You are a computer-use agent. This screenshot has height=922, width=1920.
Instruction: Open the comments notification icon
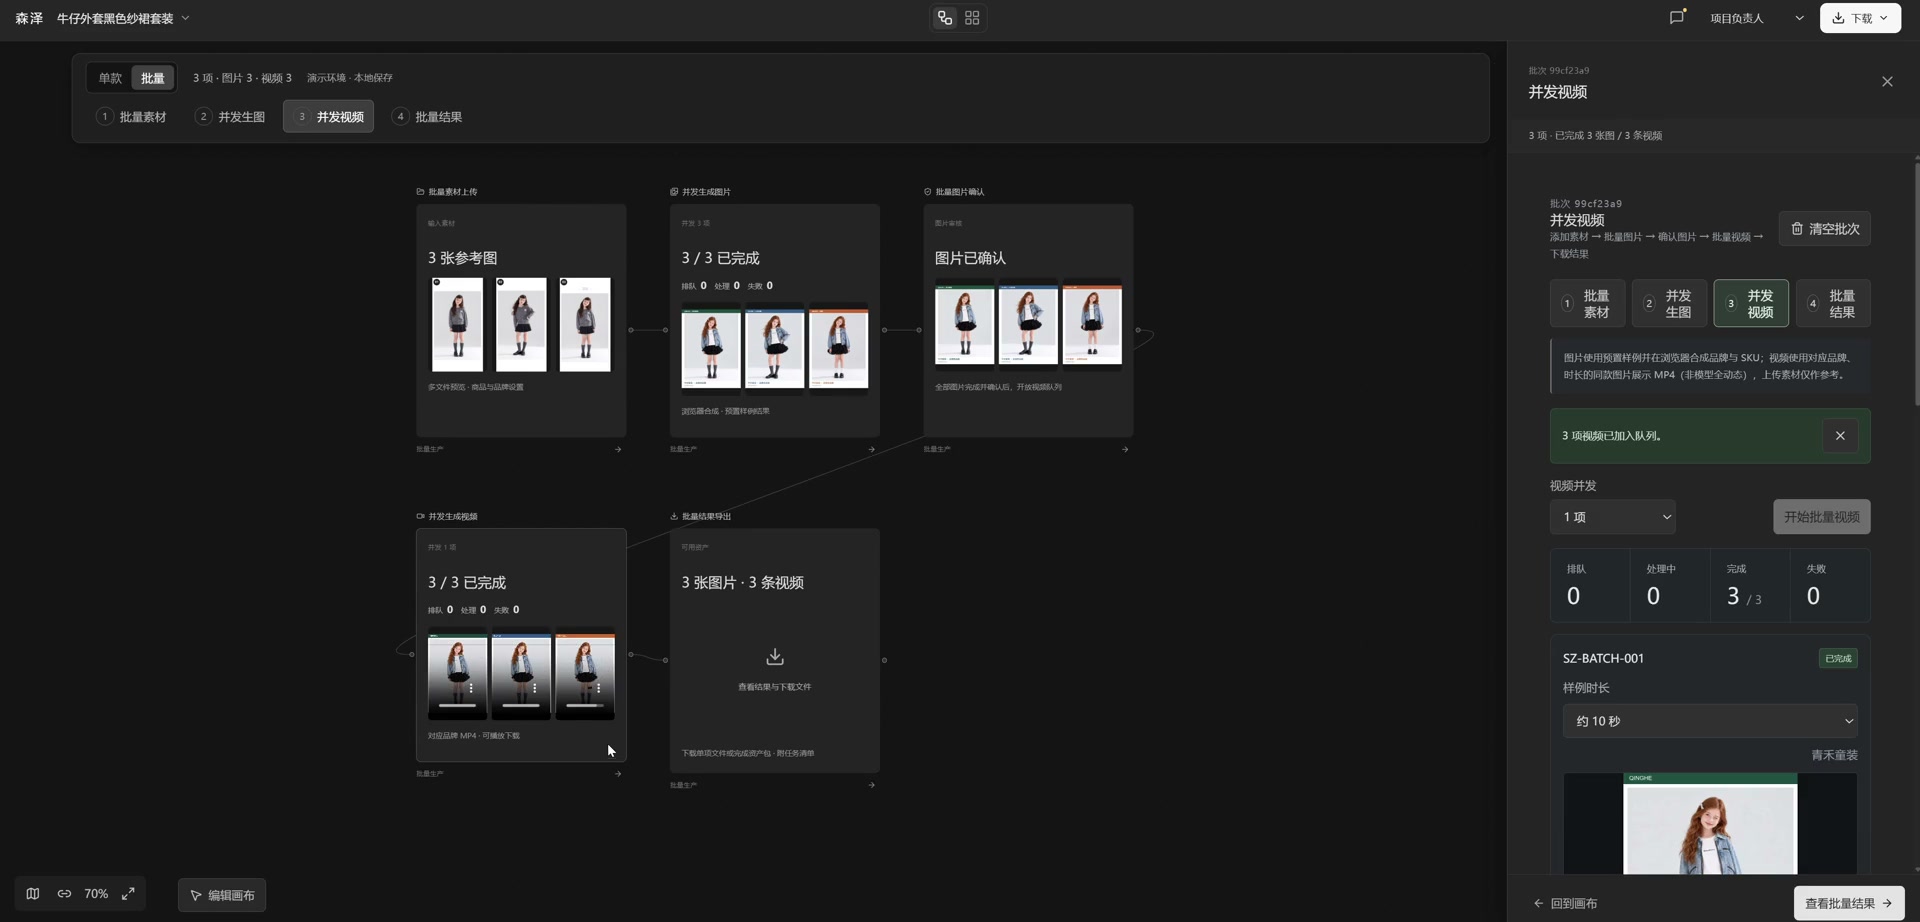coord(1677,18)
